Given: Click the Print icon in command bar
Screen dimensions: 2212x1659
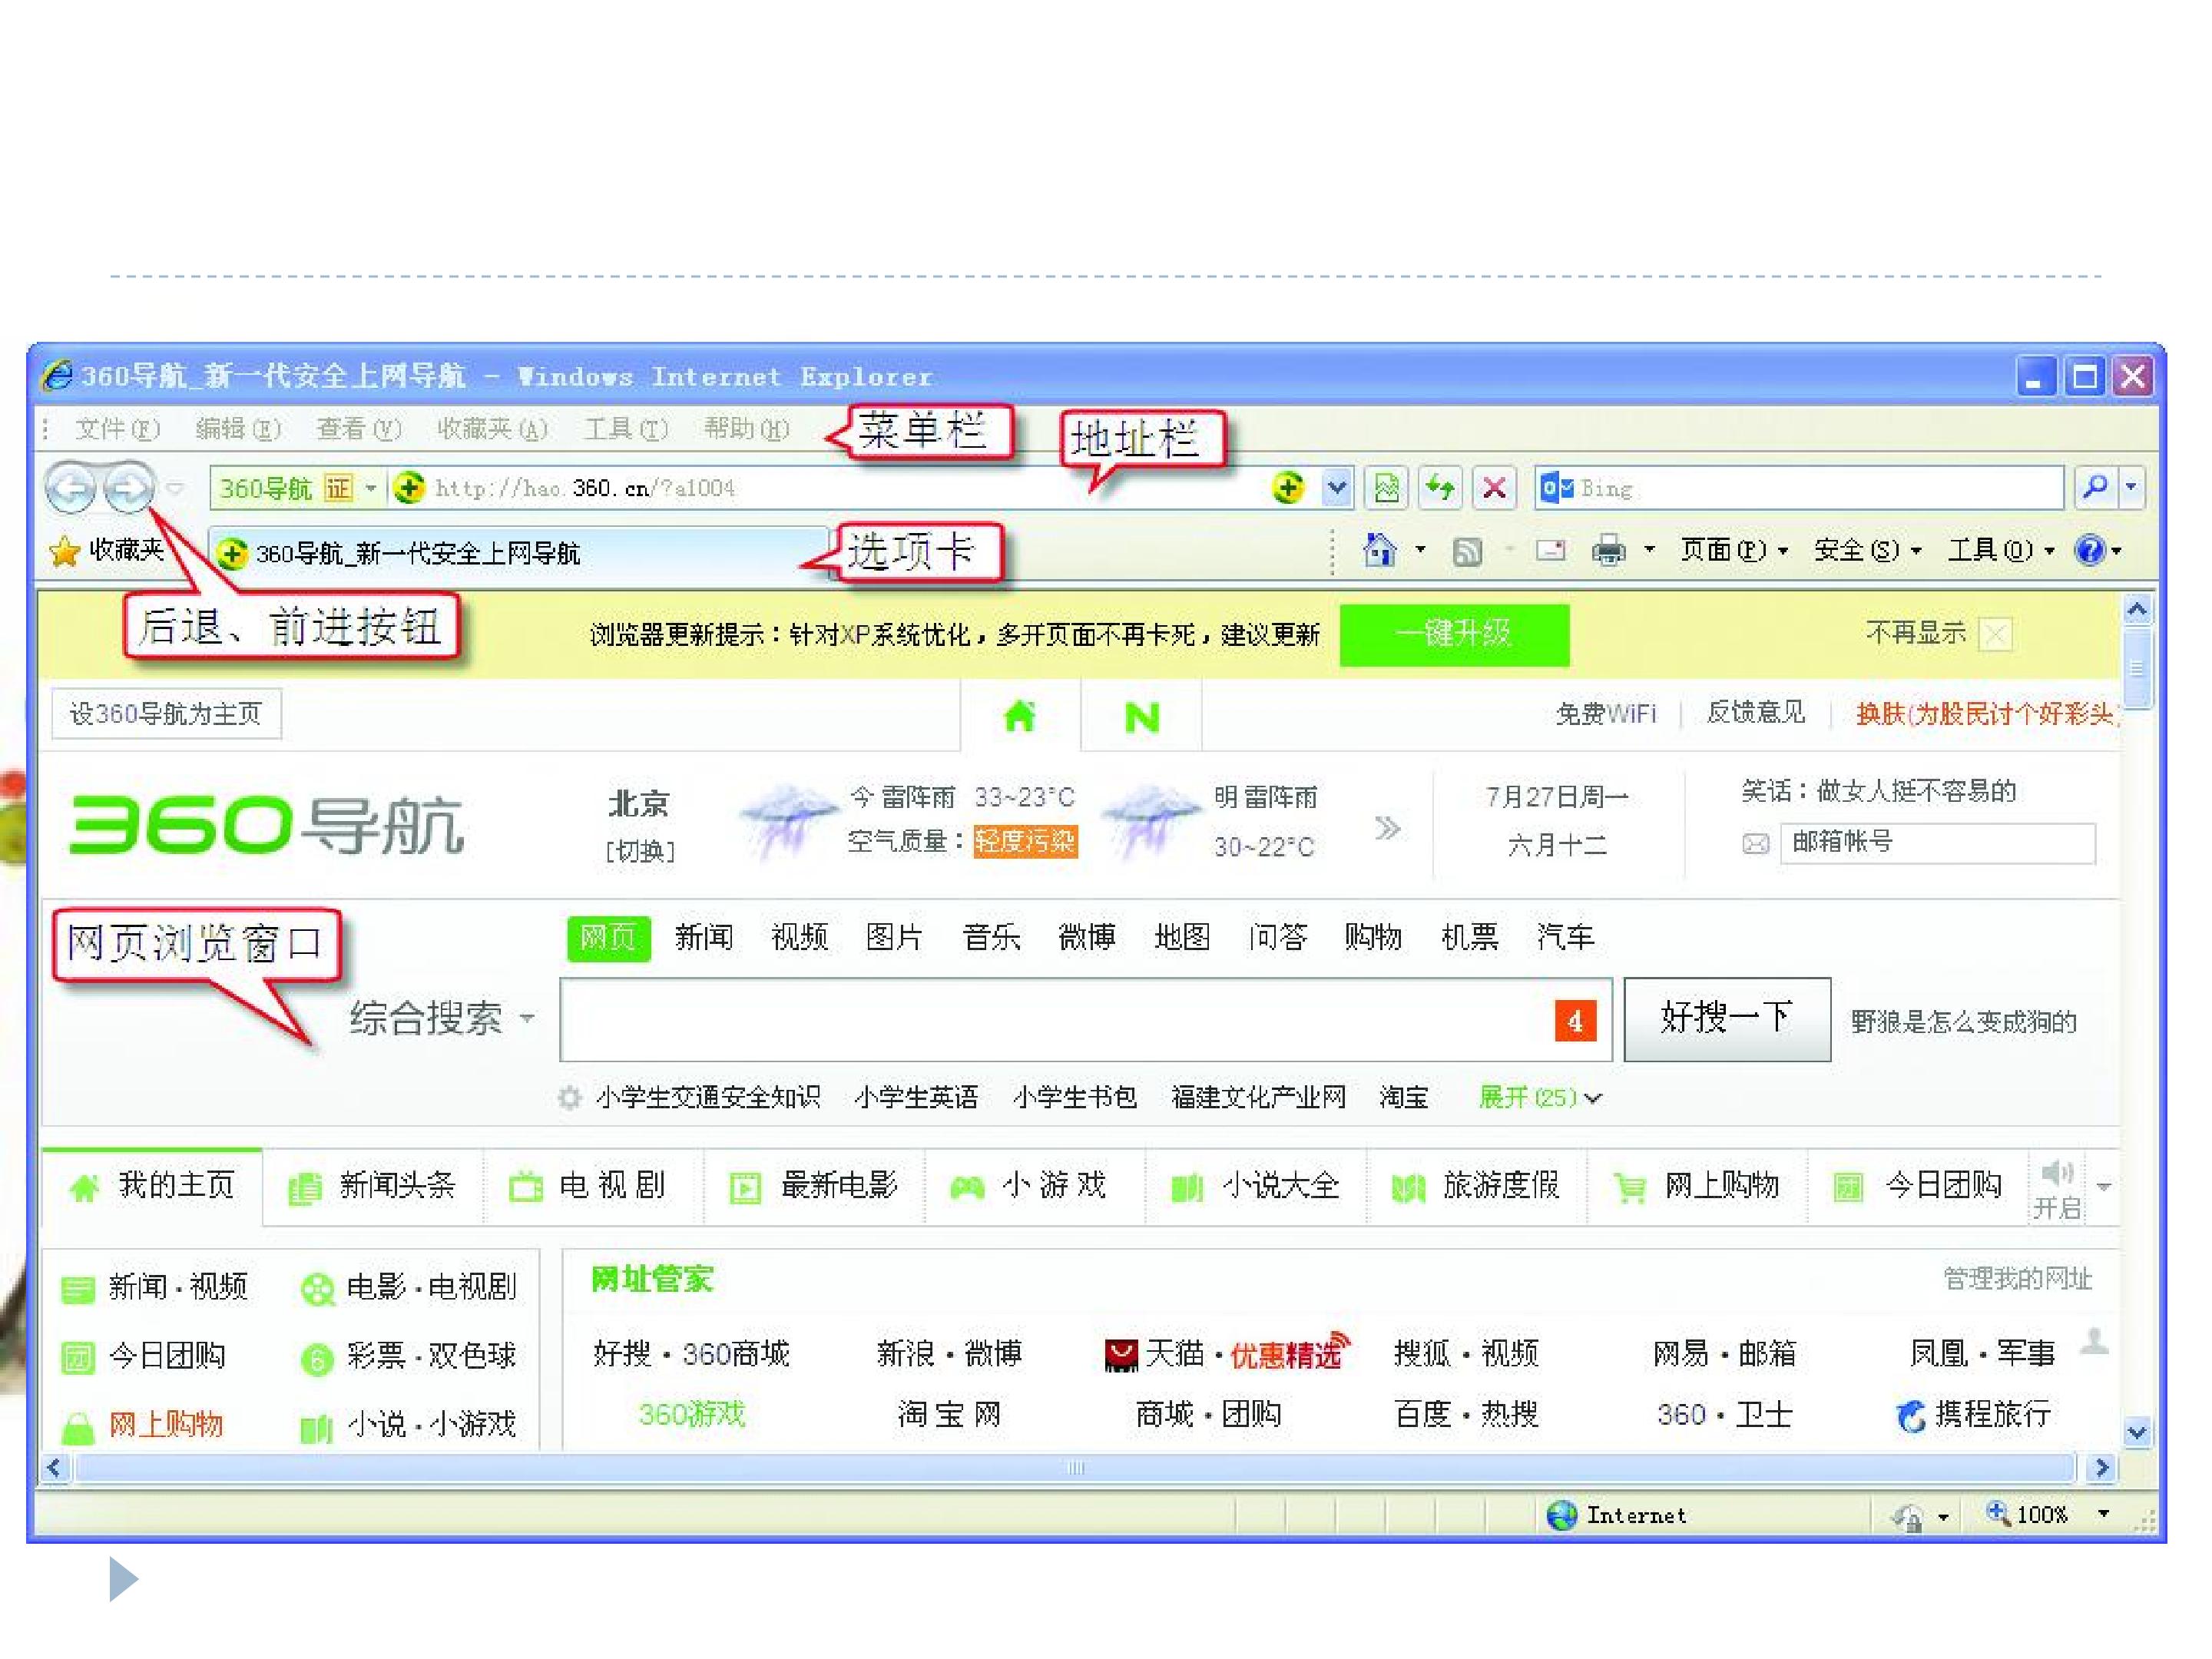Looking at the screenshot, I should pos(1608,550).
